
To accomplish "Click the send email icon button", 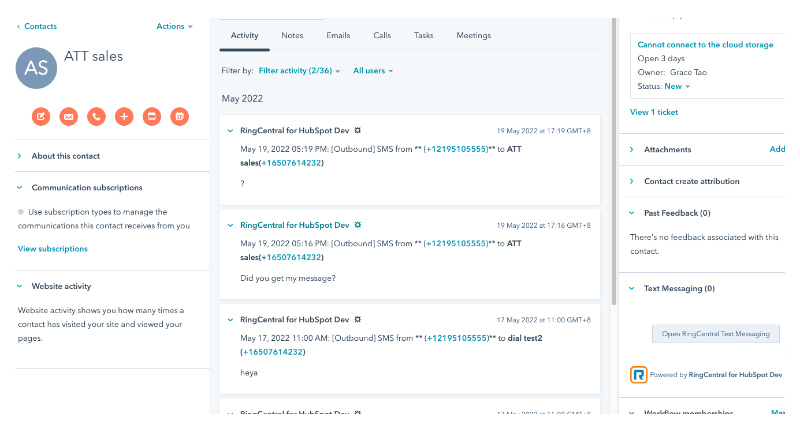I will [69, 117].
